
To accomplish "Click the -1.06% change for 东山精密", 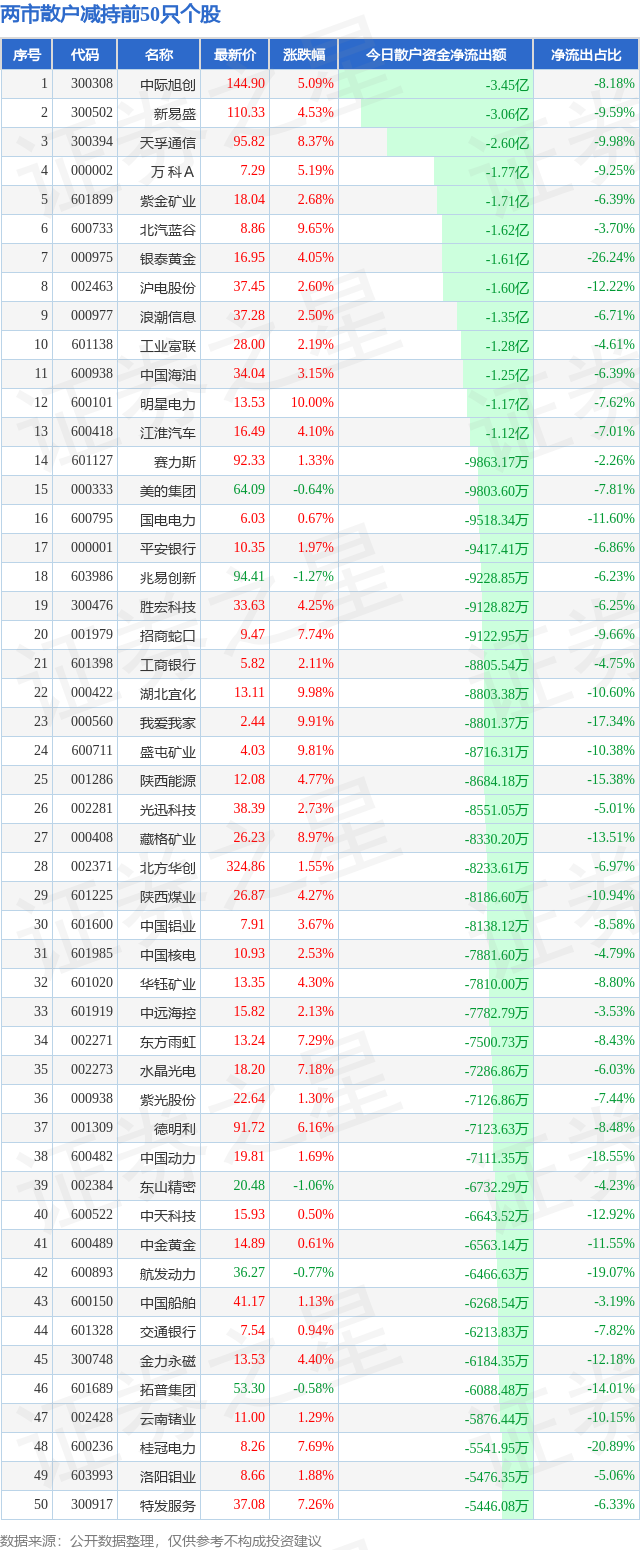I will [x=314, y=1186].
